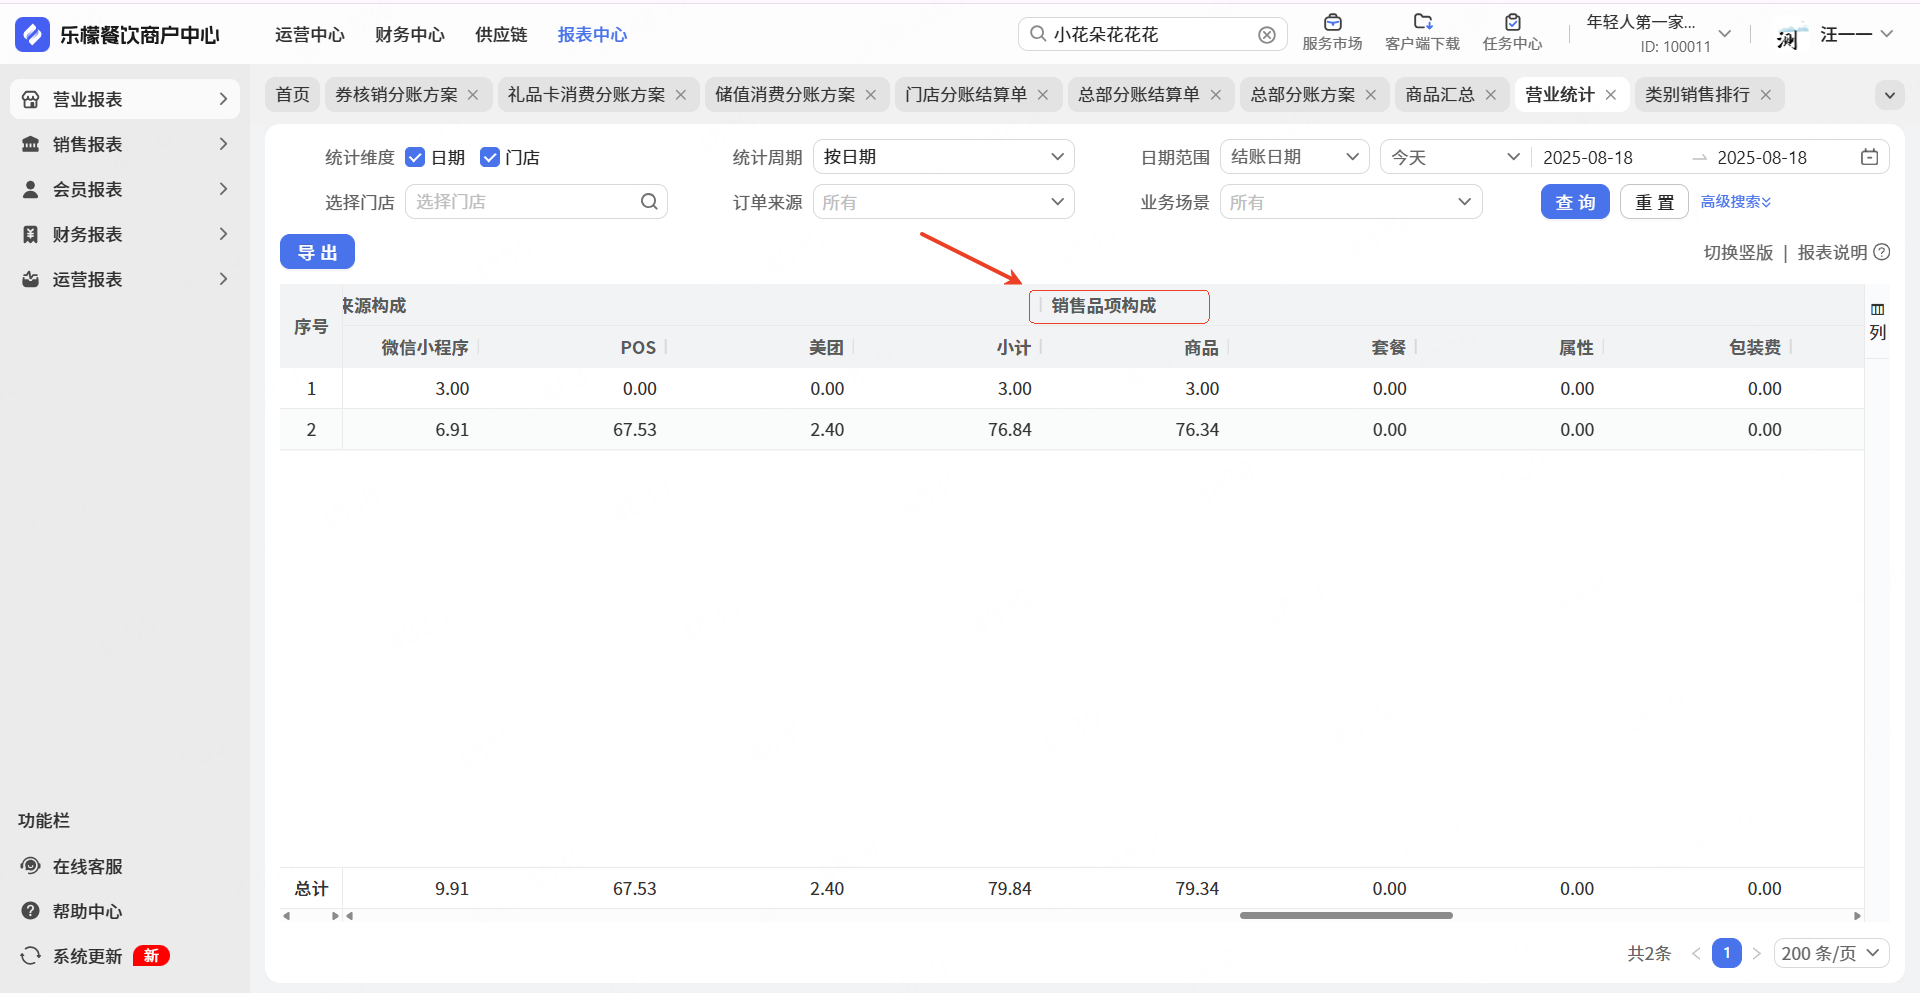This screenshot has width=1920, height=993.
Task: Click the 重置 button
Action: click(1654, 202)
